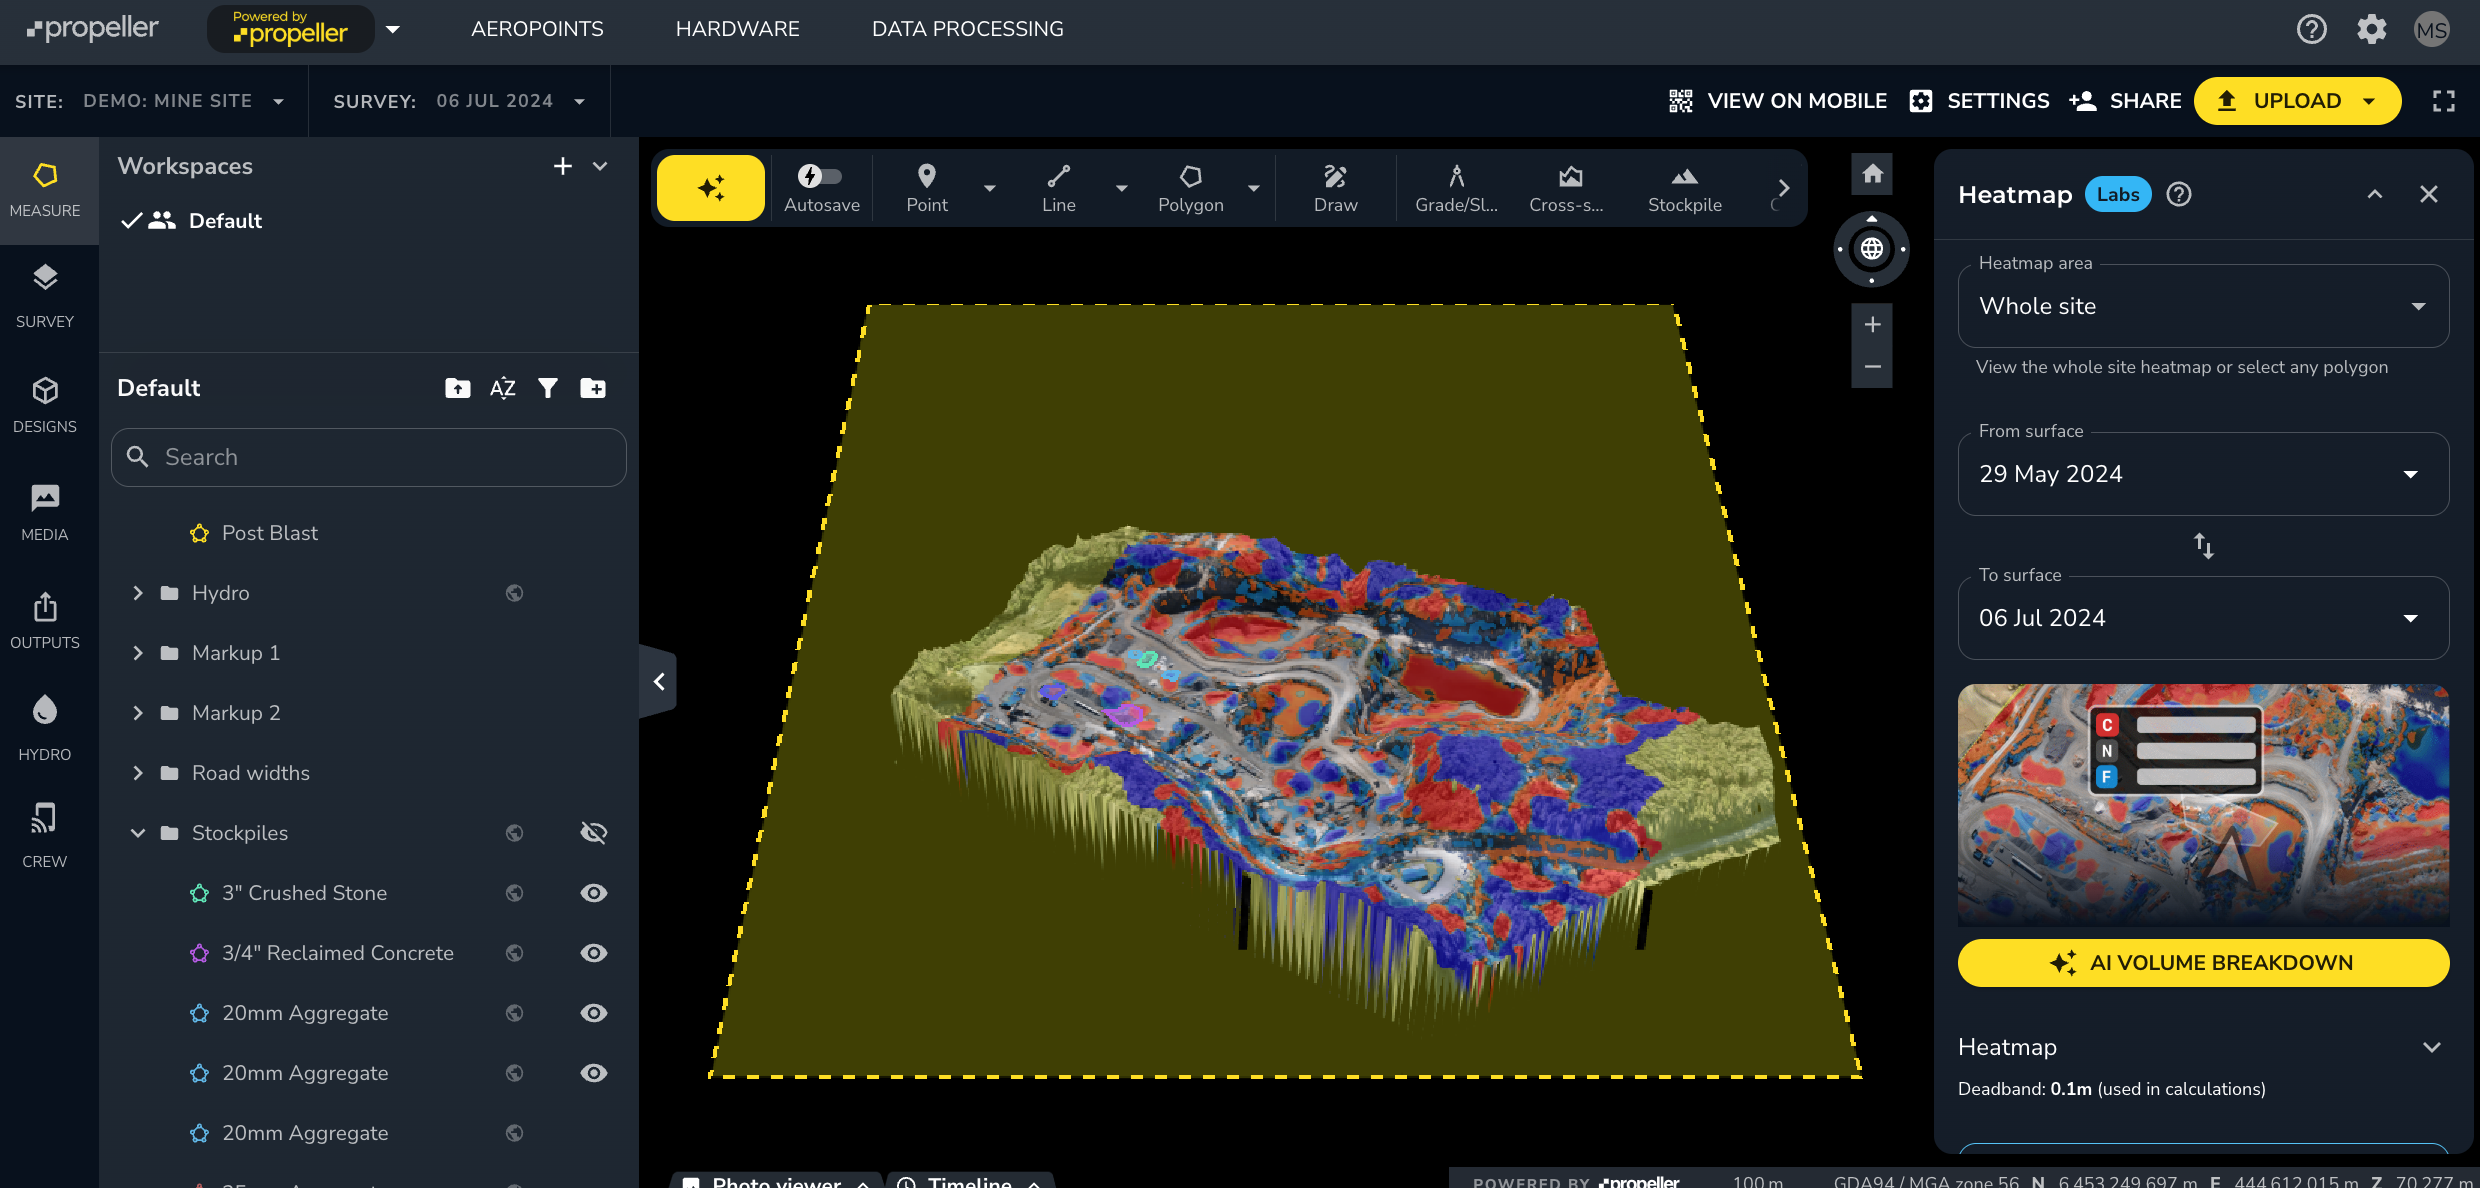Click the globe icon on Hydro folder
Image resolution: width=2480 pixels, height=1188 pixels.
[514, 593]
